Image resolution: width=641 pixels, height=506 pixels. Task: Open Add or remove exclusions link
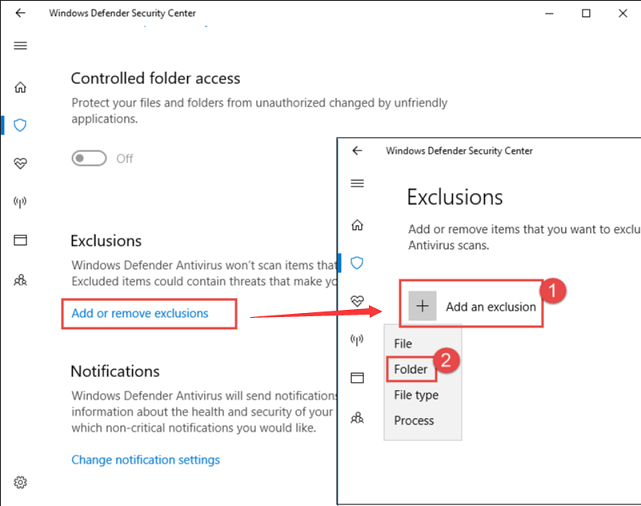pos(140,313)
